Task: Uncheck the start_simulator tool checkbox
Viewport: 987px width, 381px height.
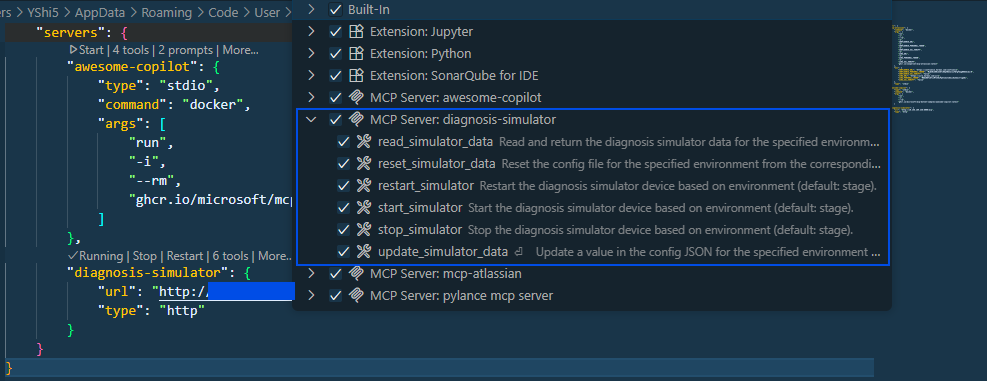Action: coord(343,207)
